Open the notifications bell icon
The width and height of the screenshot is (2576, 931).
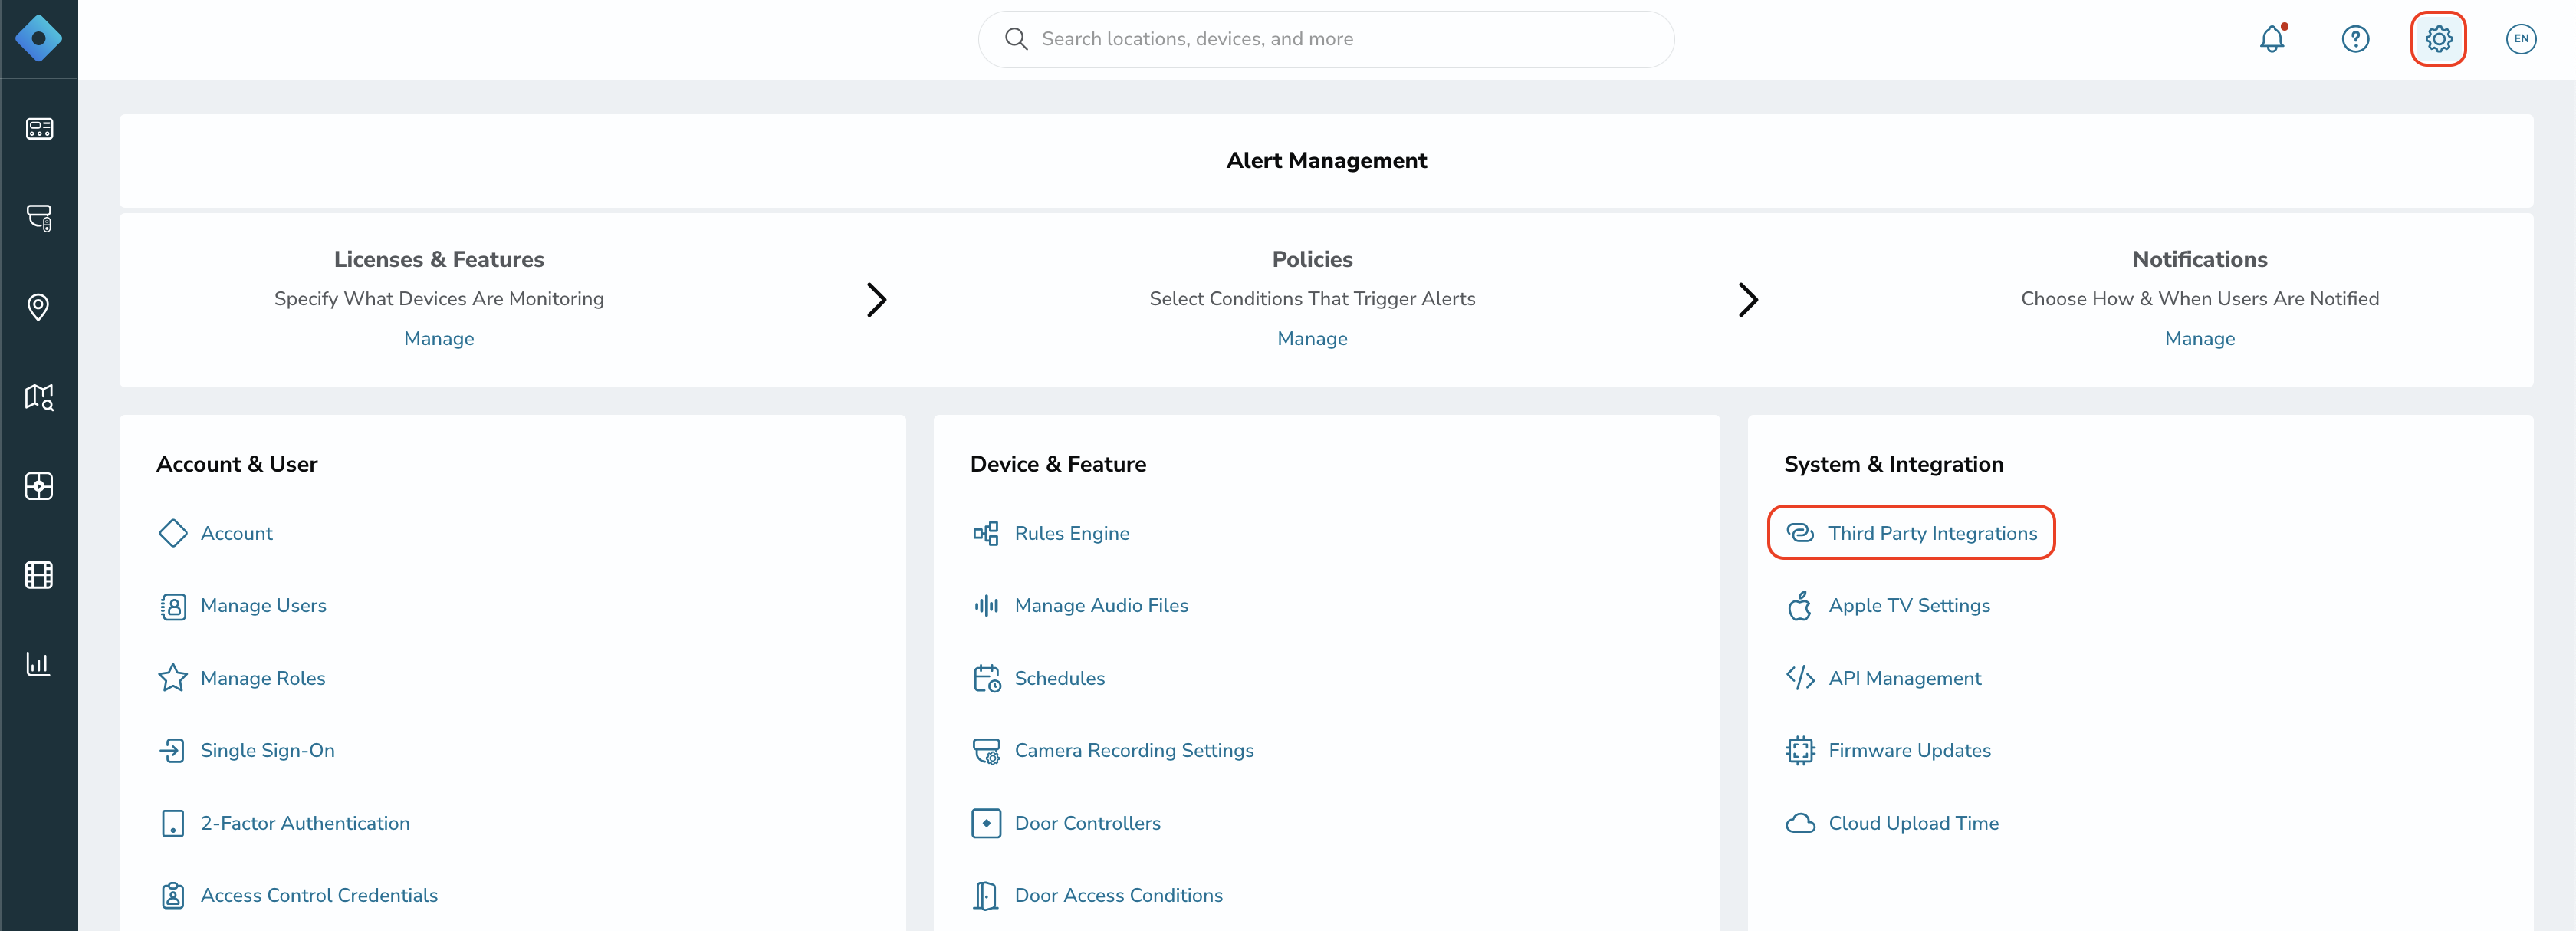[x=2272, y=39]
